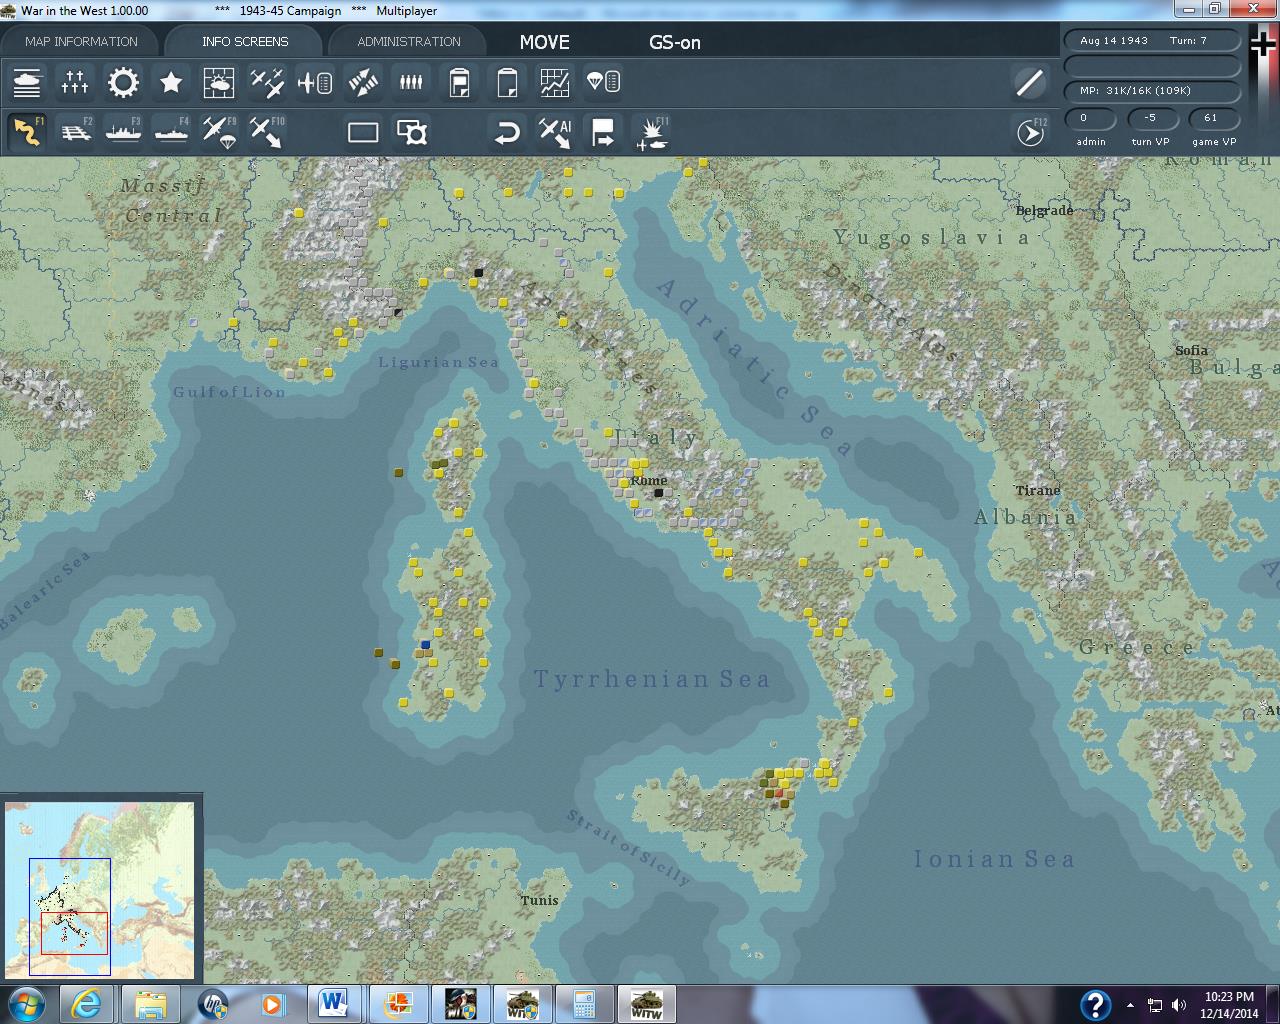Screen dimensions: 1280x1024
Task: Open Windows Explorer folder in taskbar
Action: (150, 1003)
